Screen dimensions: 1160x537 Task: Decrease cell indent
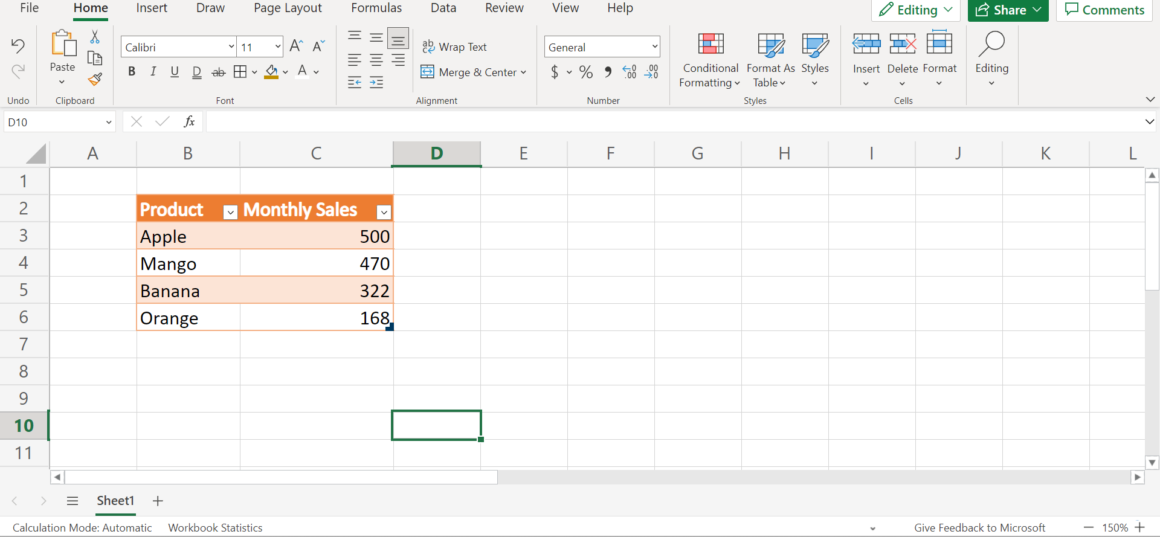pos(355,81)
